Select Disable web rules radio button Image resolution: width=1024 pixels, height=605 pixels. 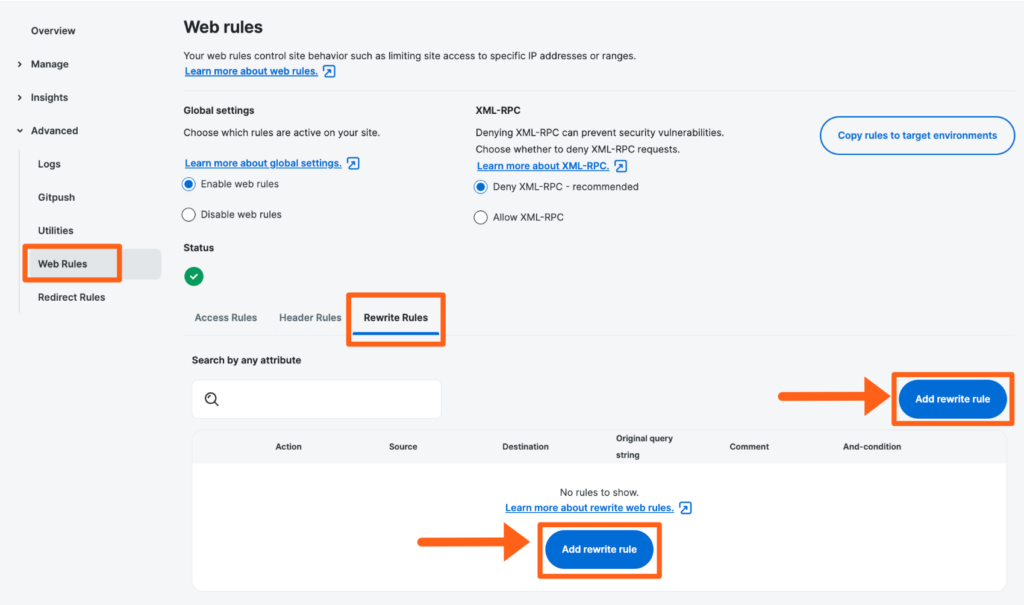pos(189,214)
